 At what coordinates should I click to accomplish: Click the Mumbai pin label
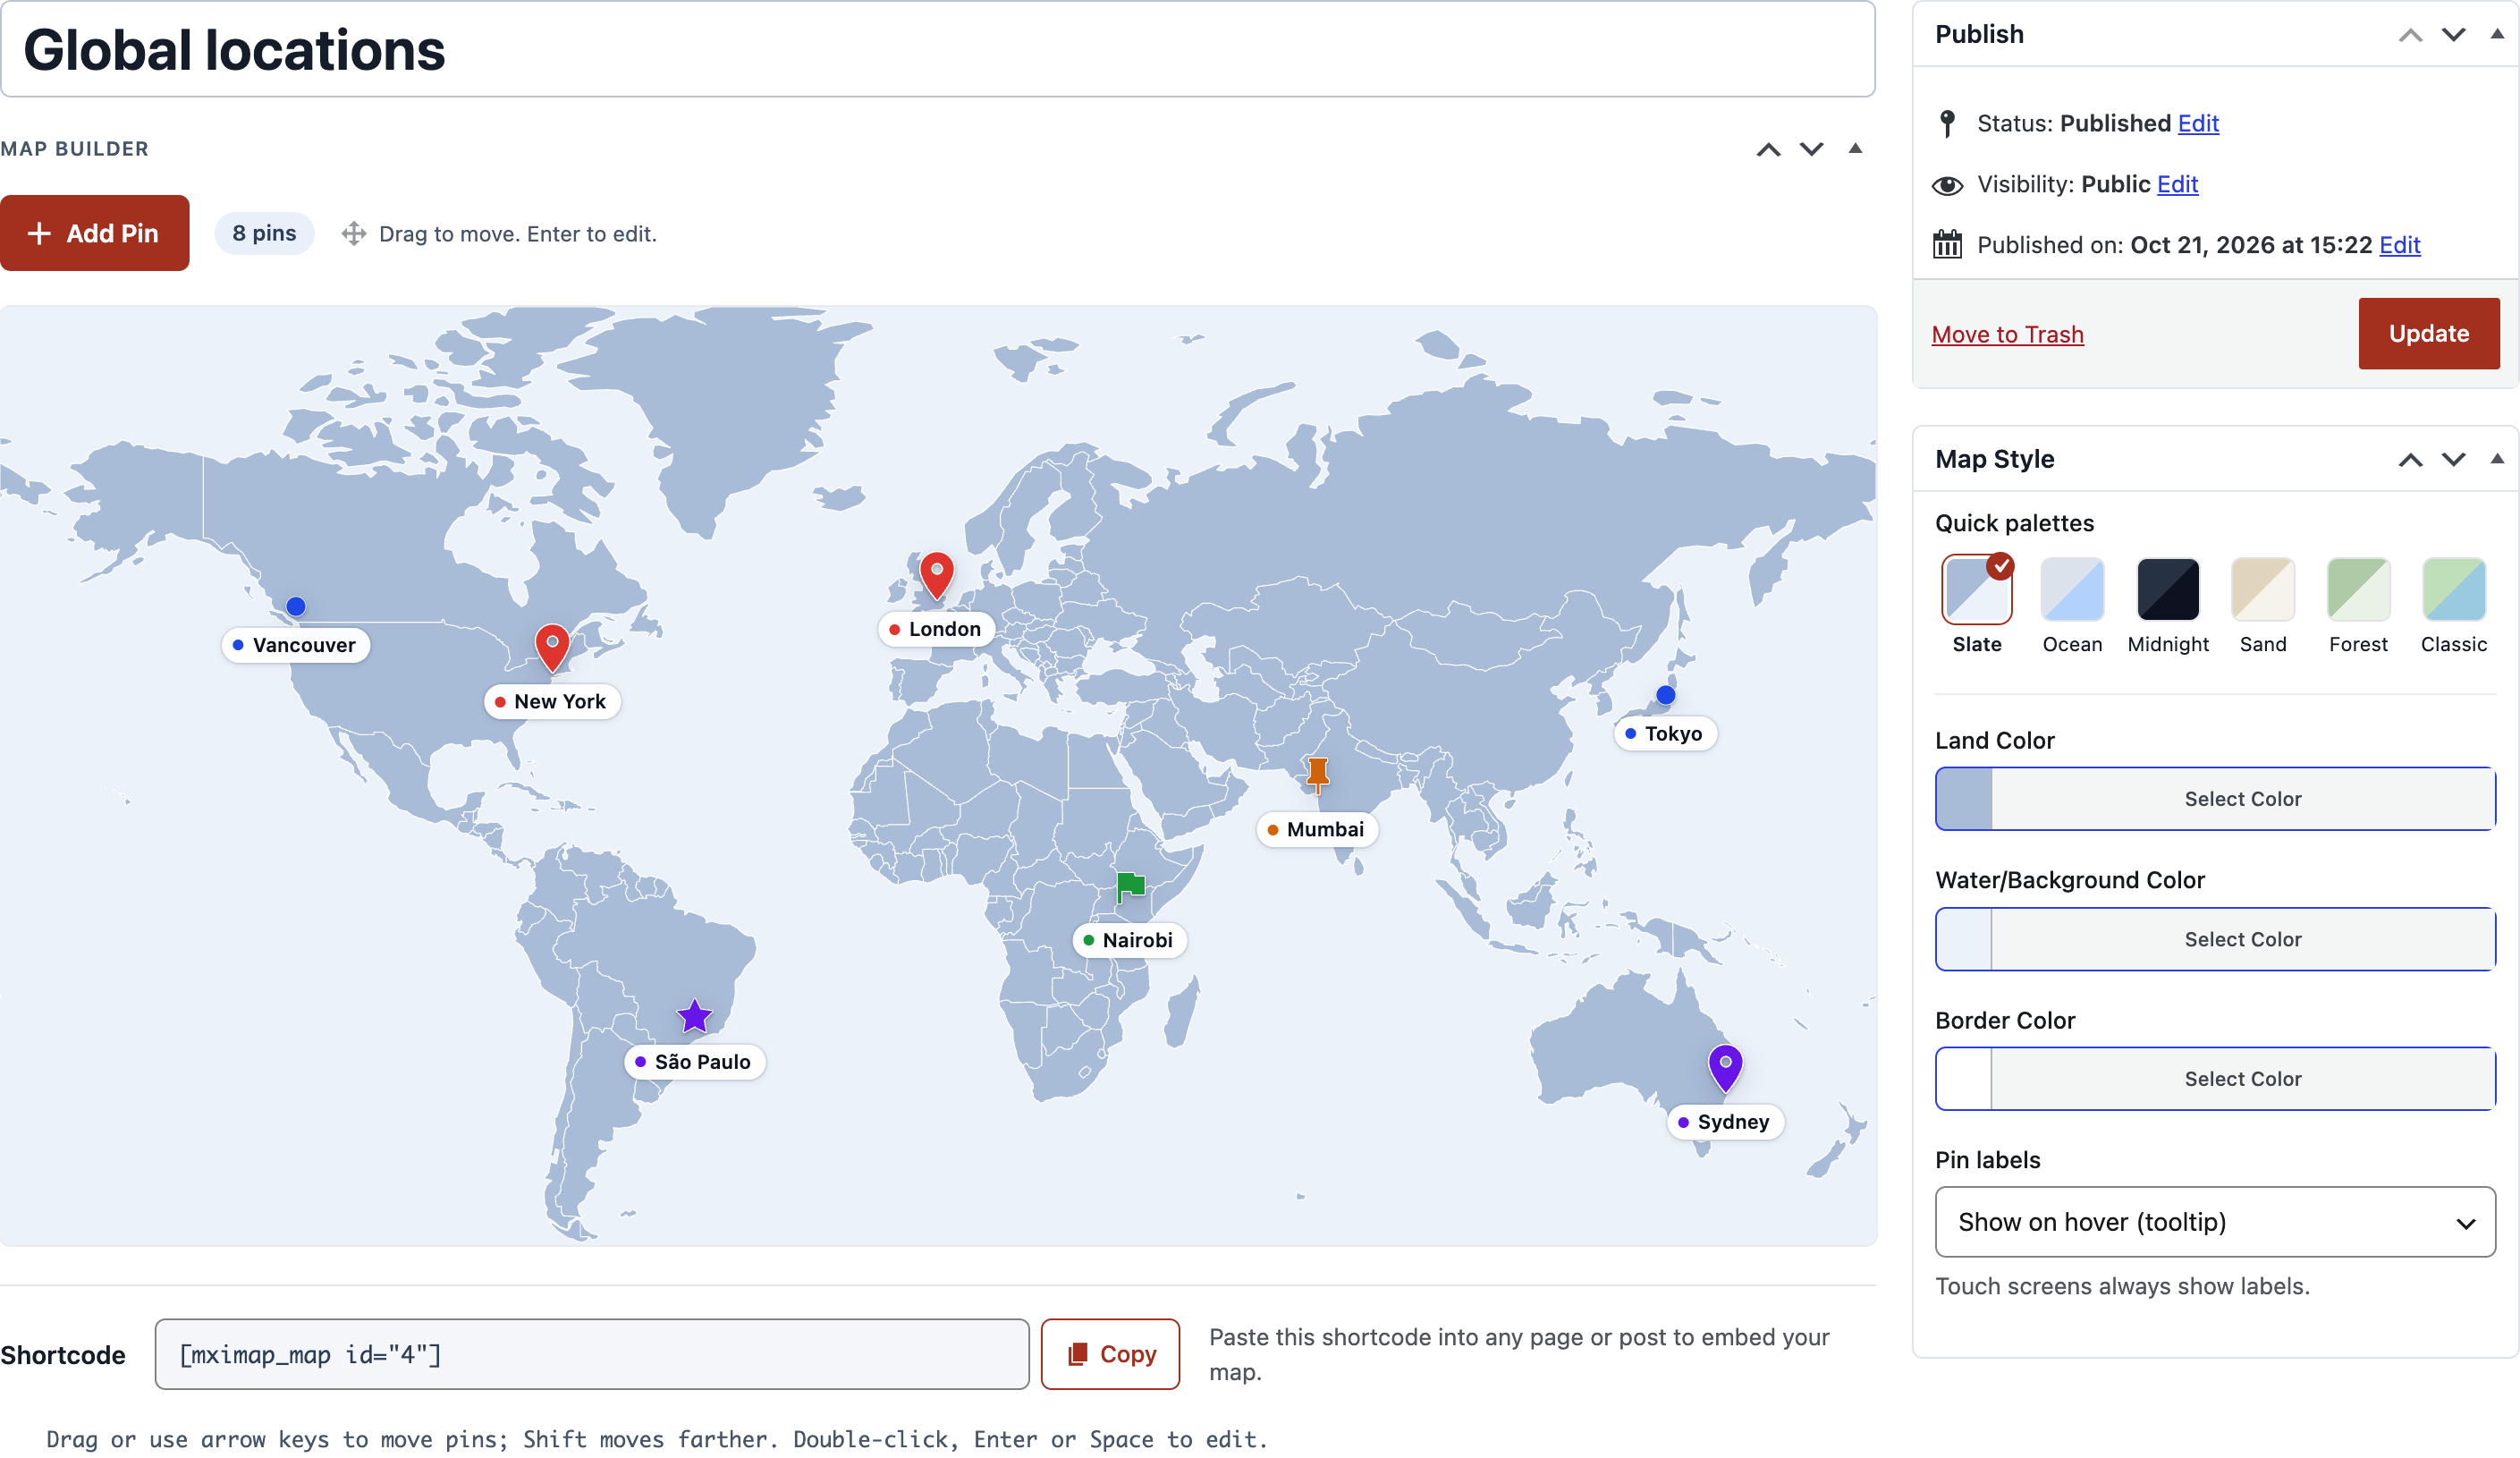point(1316,830)
